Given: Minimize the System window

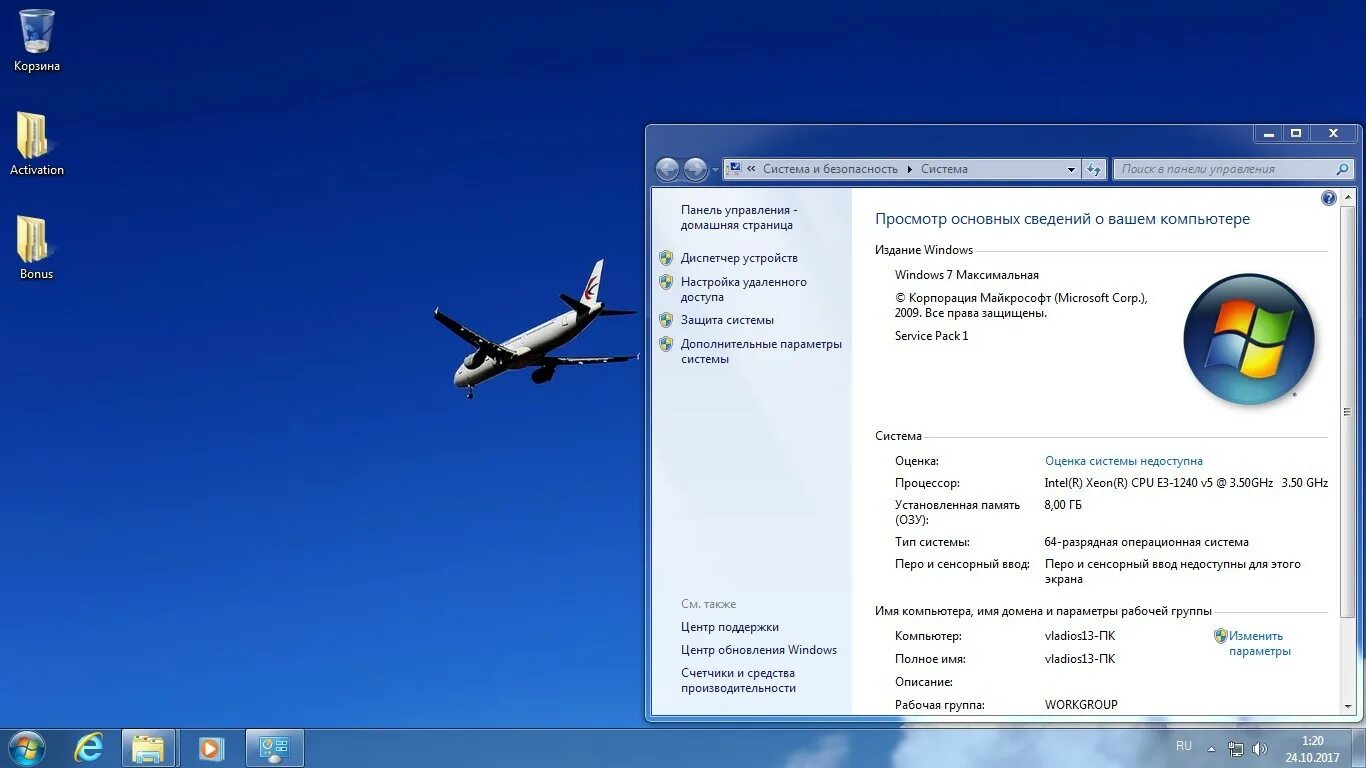Looking at the screenshot, I should coord(1269,134).
